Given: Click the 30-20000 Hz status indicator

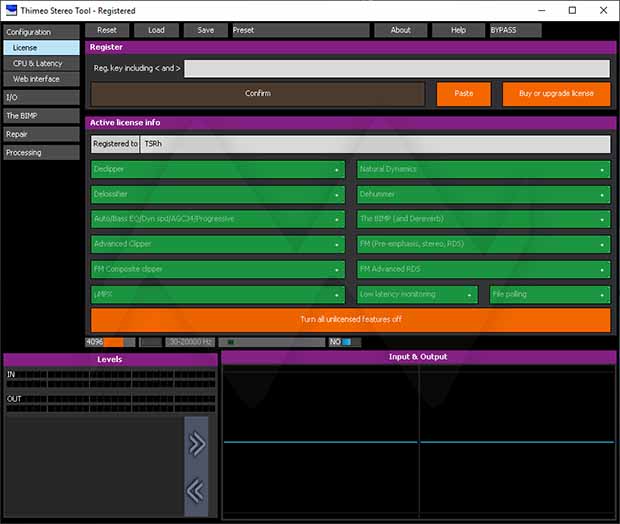Looking at the screenshot, I should pyautogui.click(x=190, y=342).
